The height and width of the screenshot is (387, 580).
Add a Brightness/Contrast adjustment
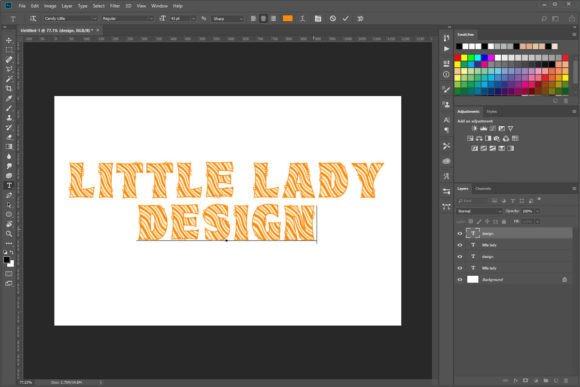click(x=474, y=128)
